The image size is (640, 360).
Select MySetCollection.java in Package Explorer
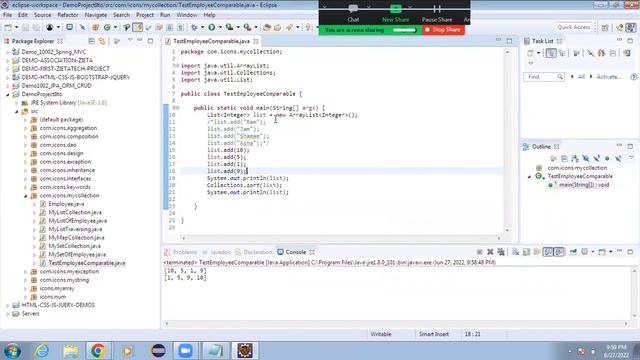pyautogui.click(x=74, y=246)
